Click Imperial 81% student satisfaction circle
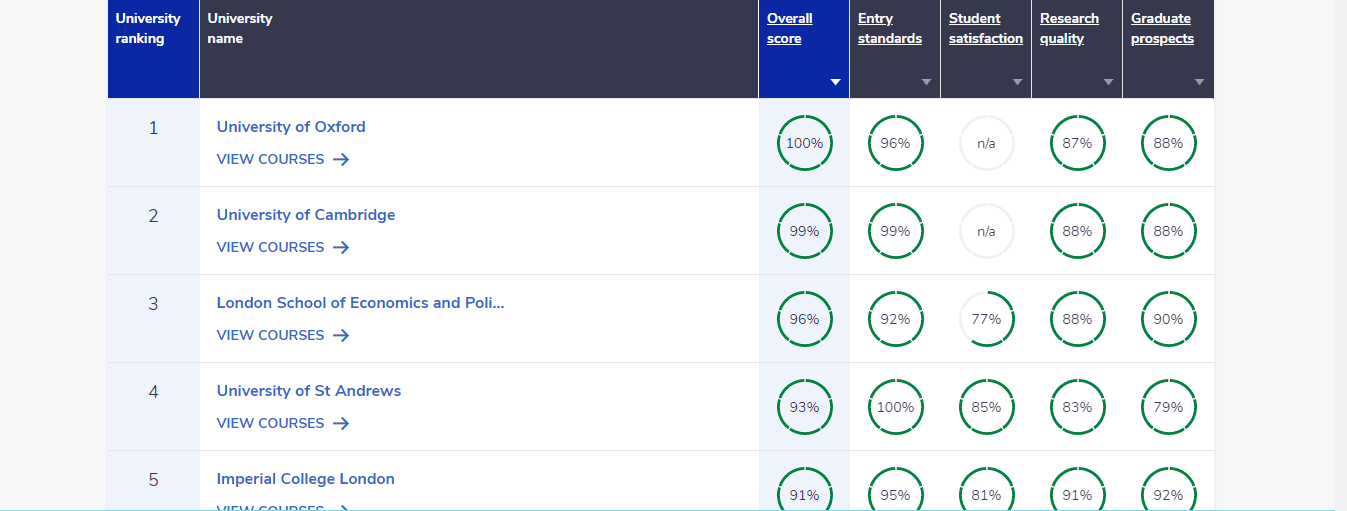This screenshot has height=511, width=1347. [986, 489]
